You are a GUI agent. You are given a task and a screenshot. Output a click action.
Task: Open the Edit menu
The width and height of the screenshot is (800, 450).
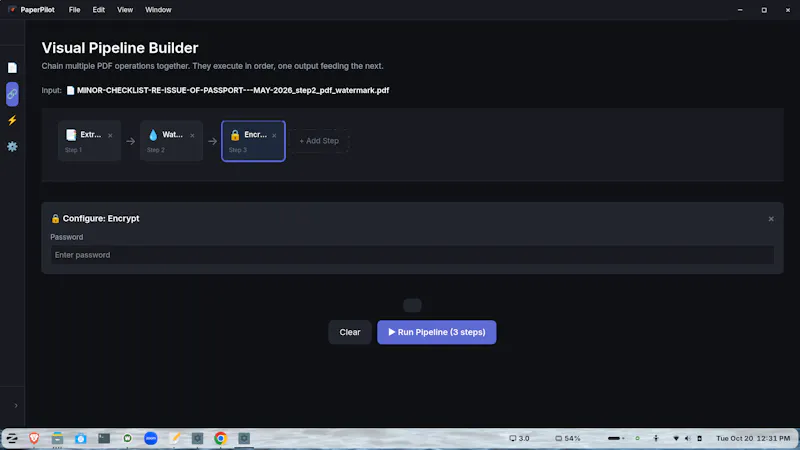coord(98,10)
